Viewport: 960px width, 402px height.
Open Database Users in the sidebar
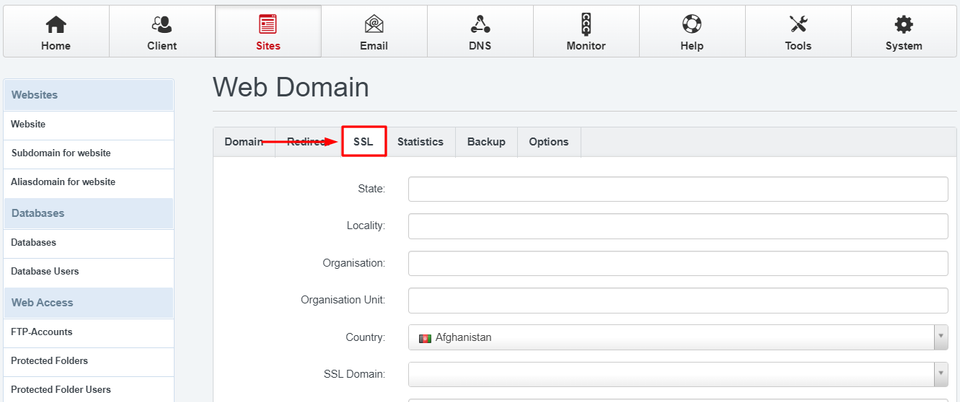click(x=45, y=271)
